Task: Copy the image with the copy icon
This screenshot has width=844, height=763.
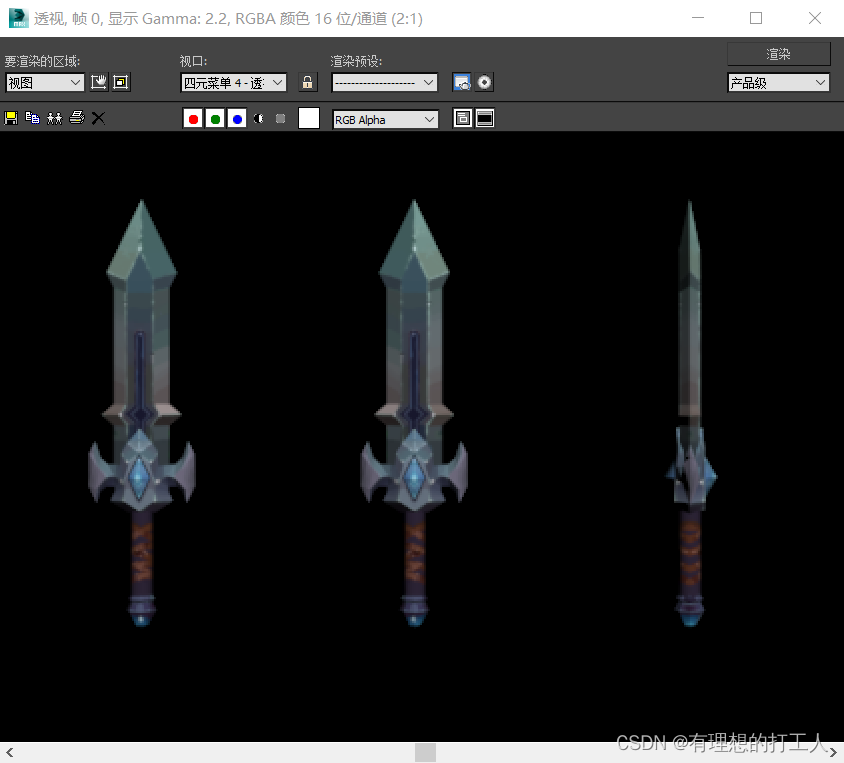Action: 32,118
